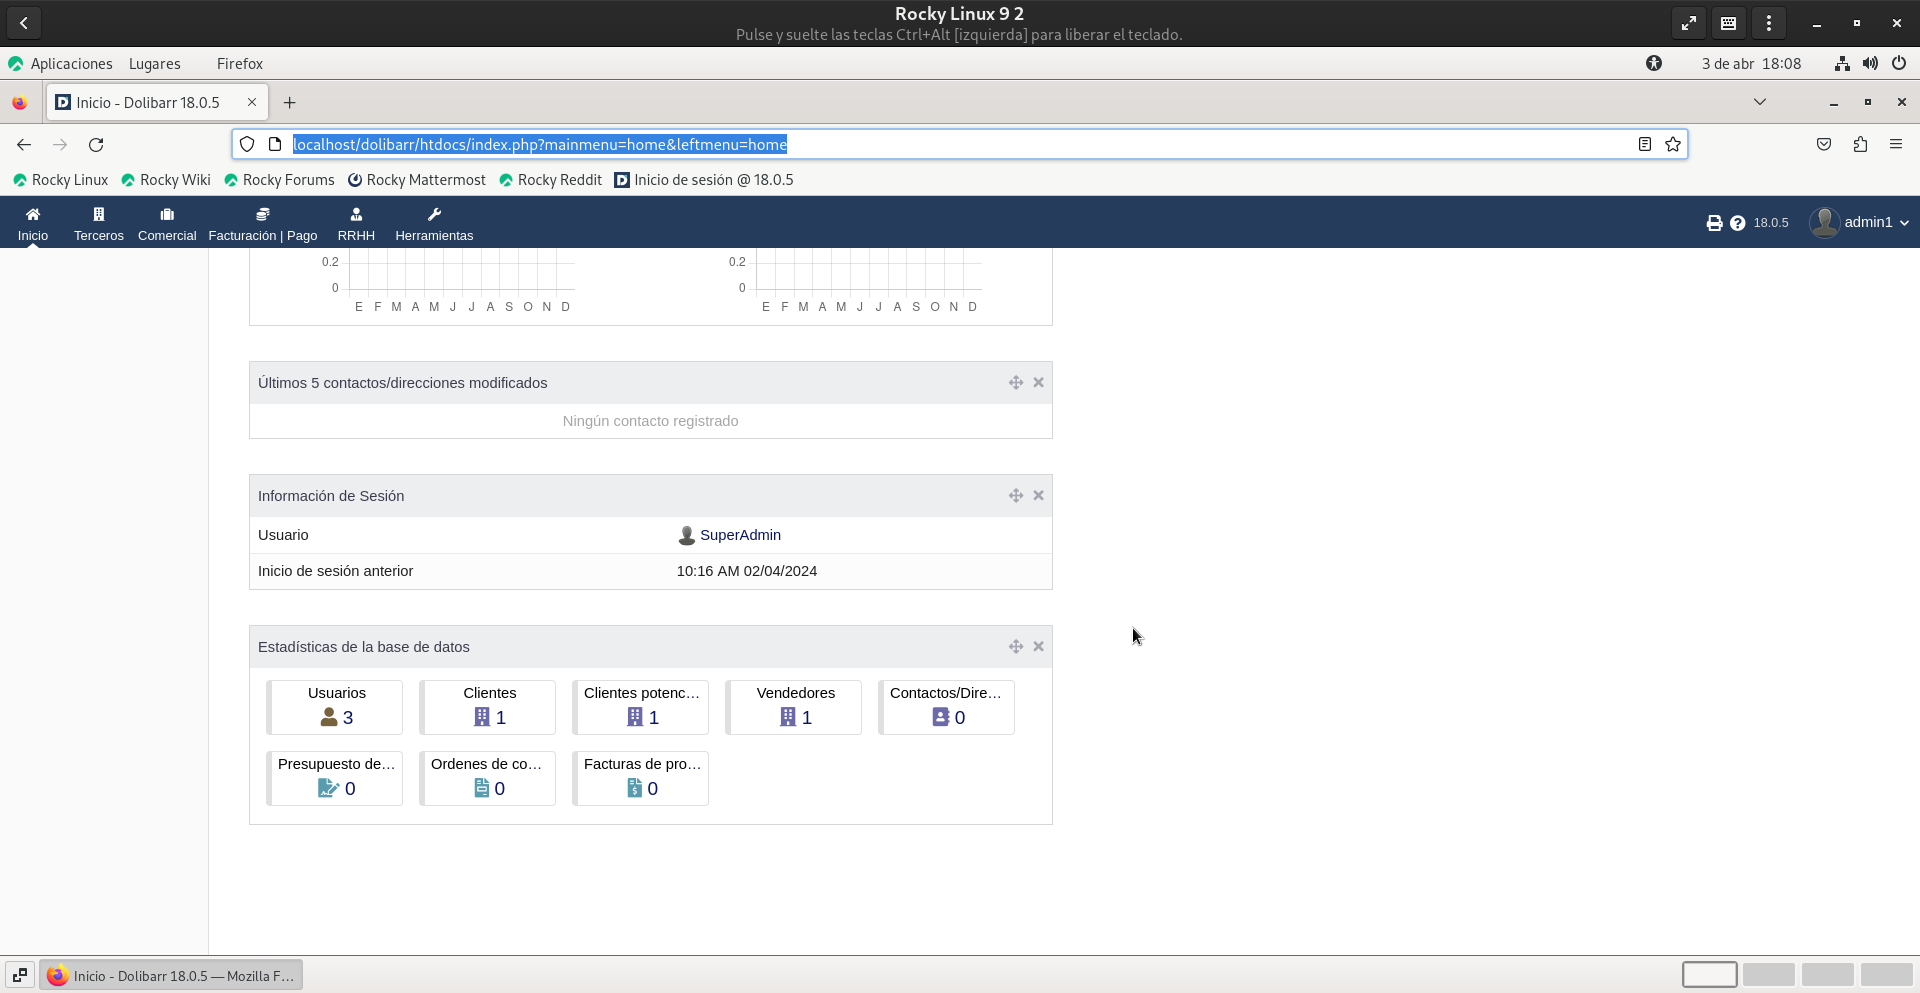This screenshot has height=993, width=1920.
Task: Close the Estadísticas de la base de datos box
Action: click(1038, 647)
